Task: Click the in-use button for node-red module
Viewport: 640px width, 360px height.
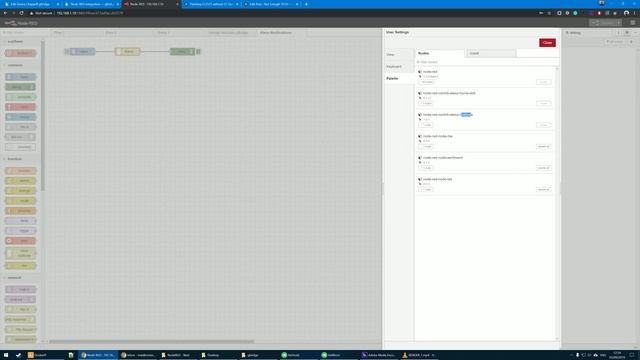Action: [x=543, y=82]
